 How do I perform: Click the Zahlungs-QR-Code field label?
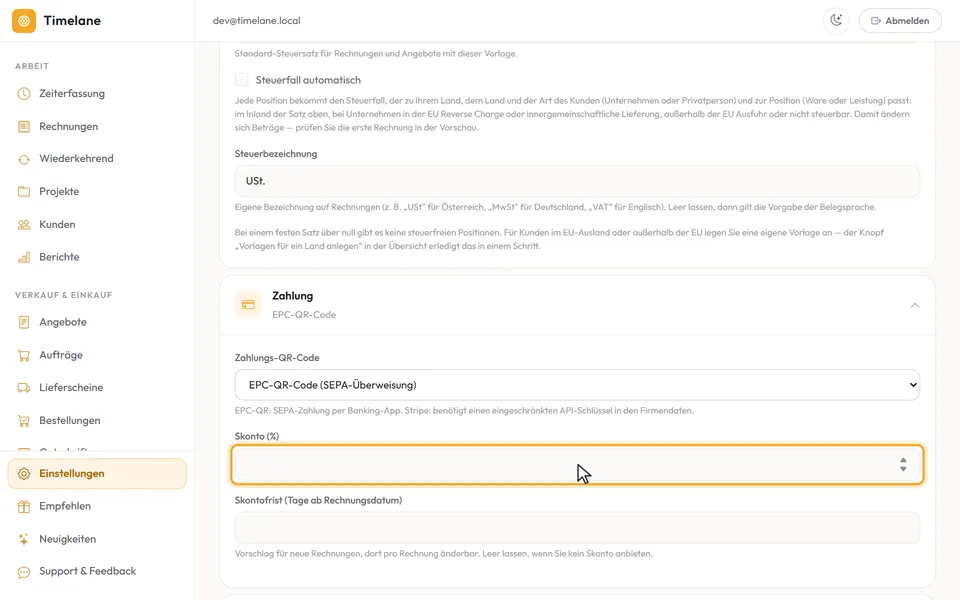tap(277, 358)
